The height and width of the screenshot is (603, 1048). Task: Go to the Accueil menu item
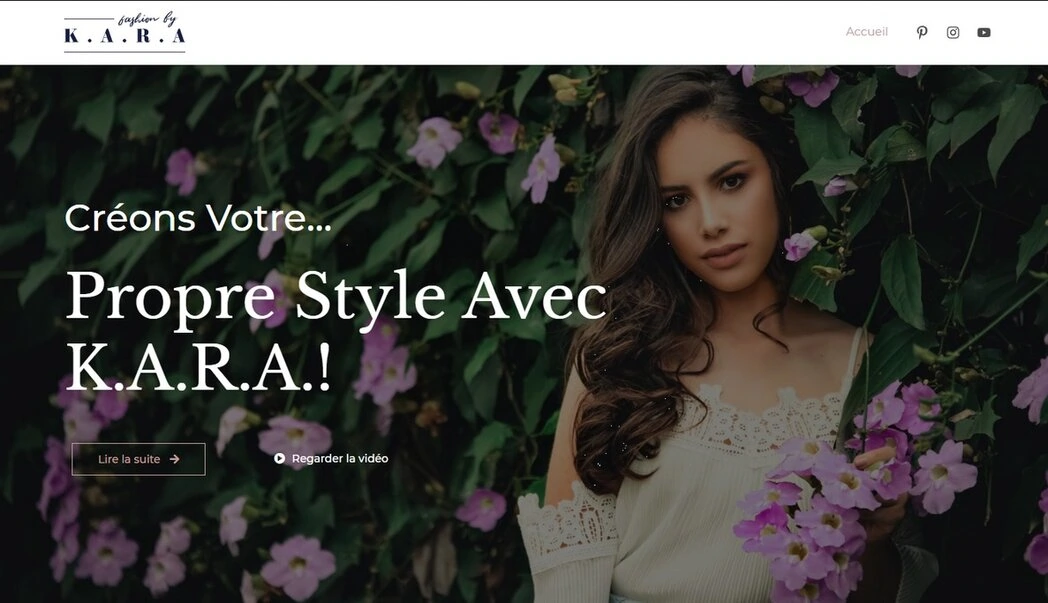point(866,31)
